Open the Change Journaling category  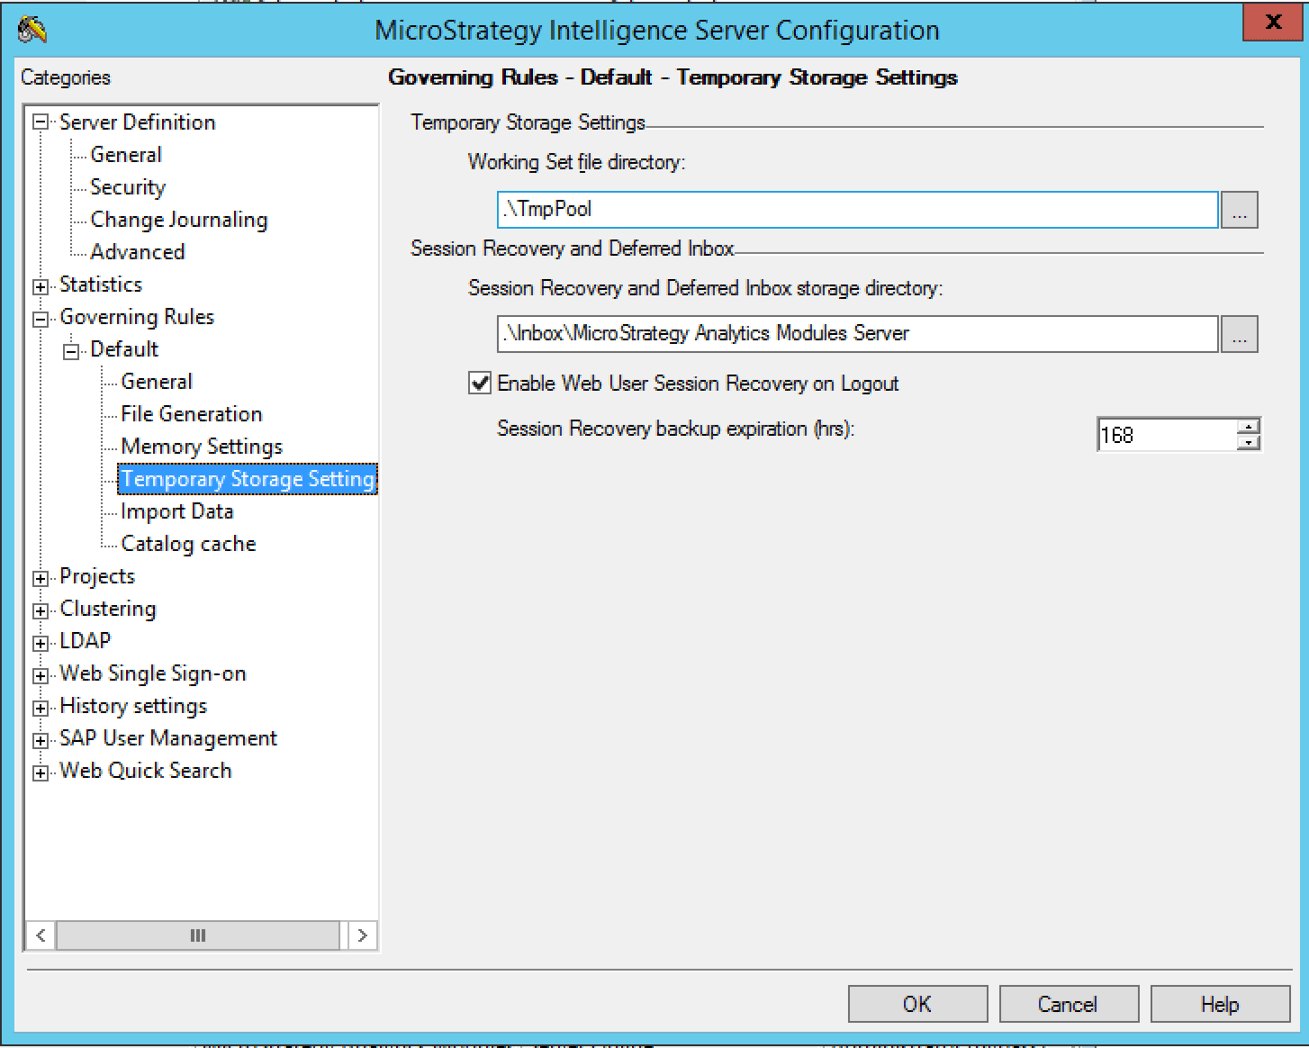pyautogui.click(x=178, y=220)
